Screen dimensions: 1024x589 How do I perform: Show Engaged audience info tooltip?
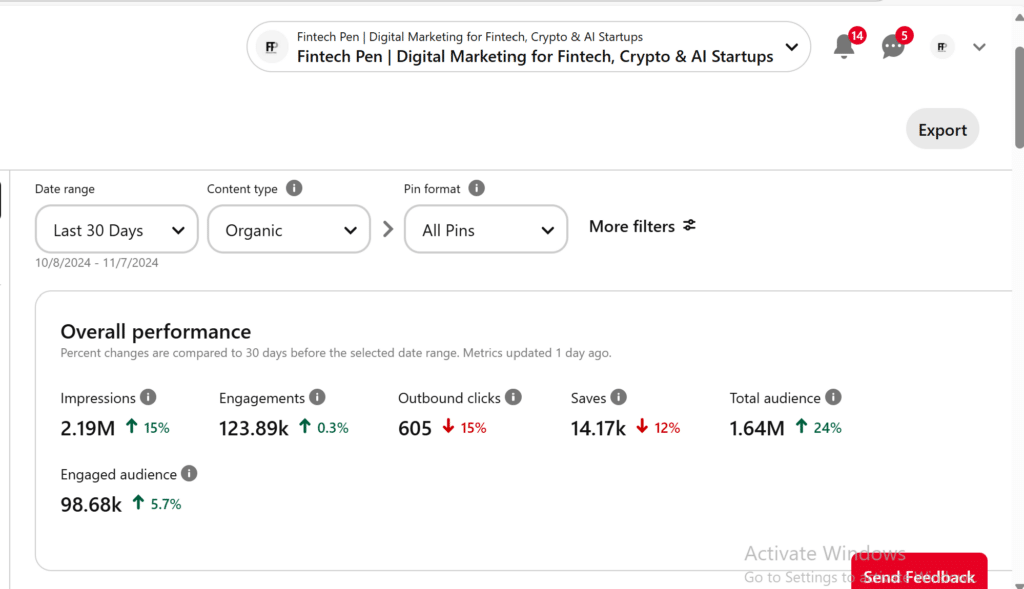coord(189,473)
